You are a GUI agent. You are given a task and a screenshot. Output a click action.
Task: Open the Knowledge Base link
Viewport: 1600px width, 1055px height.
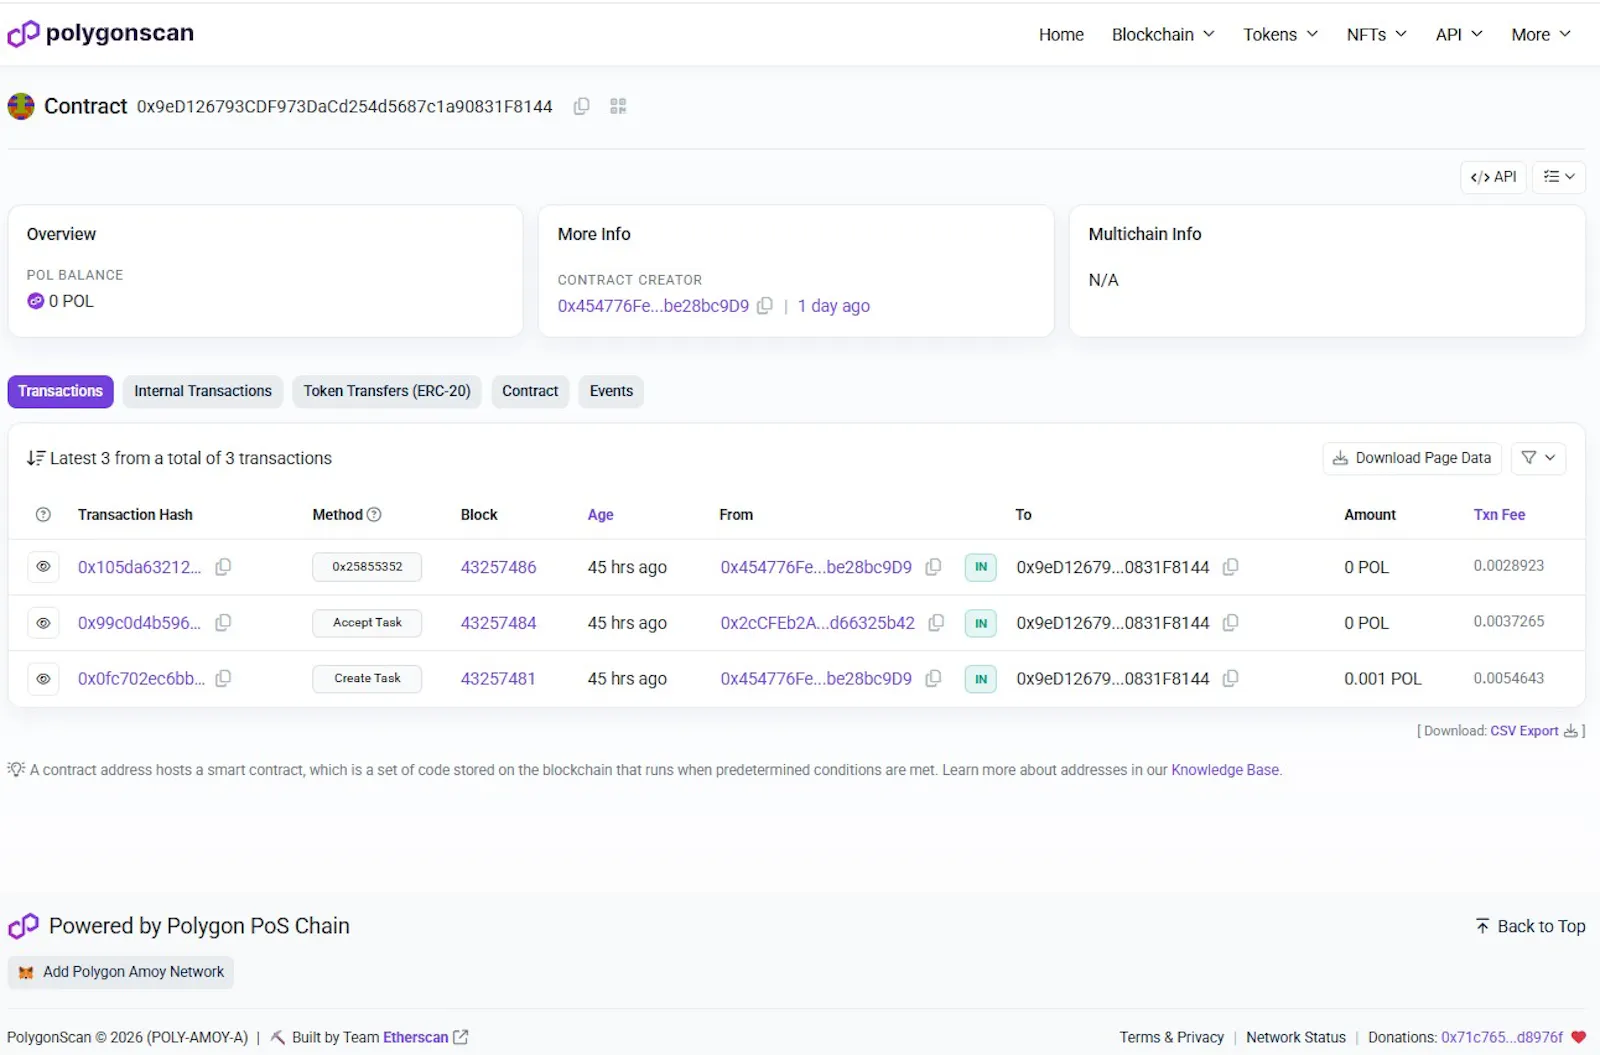(x=1225, y=770)
